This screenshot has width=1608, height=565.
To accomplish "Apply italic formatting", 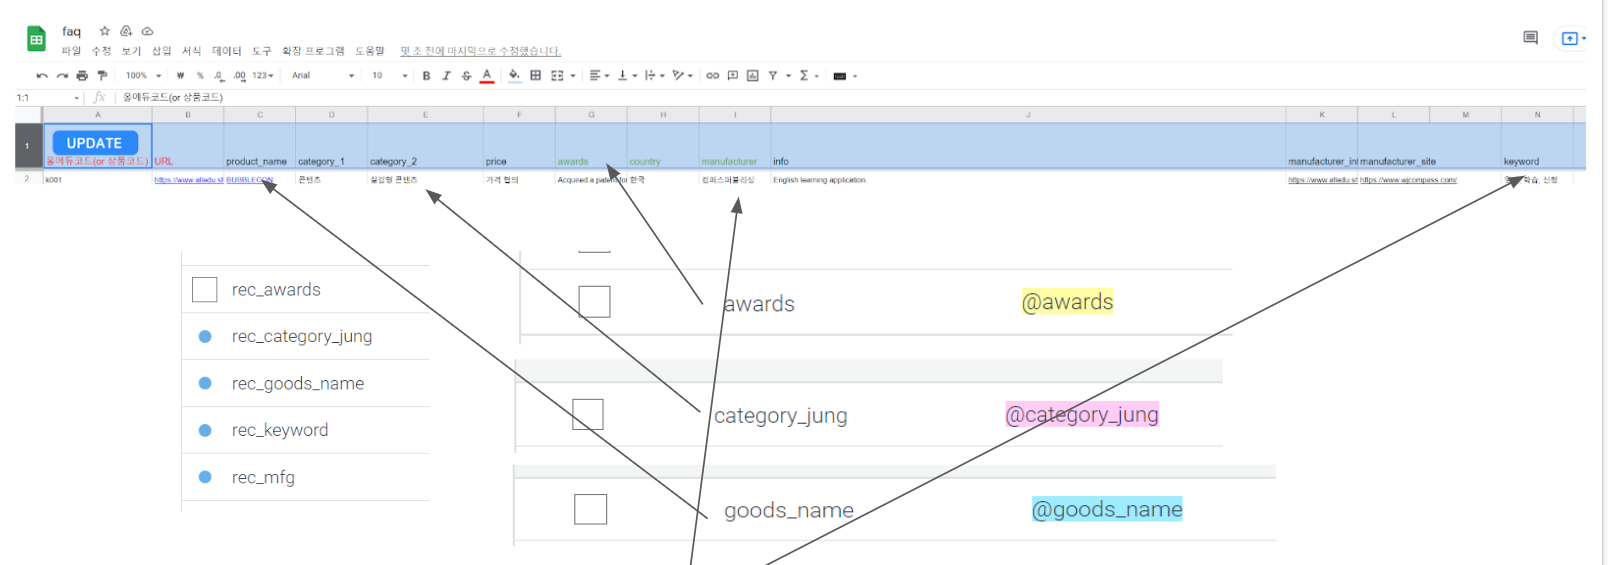I will point(446,76).
